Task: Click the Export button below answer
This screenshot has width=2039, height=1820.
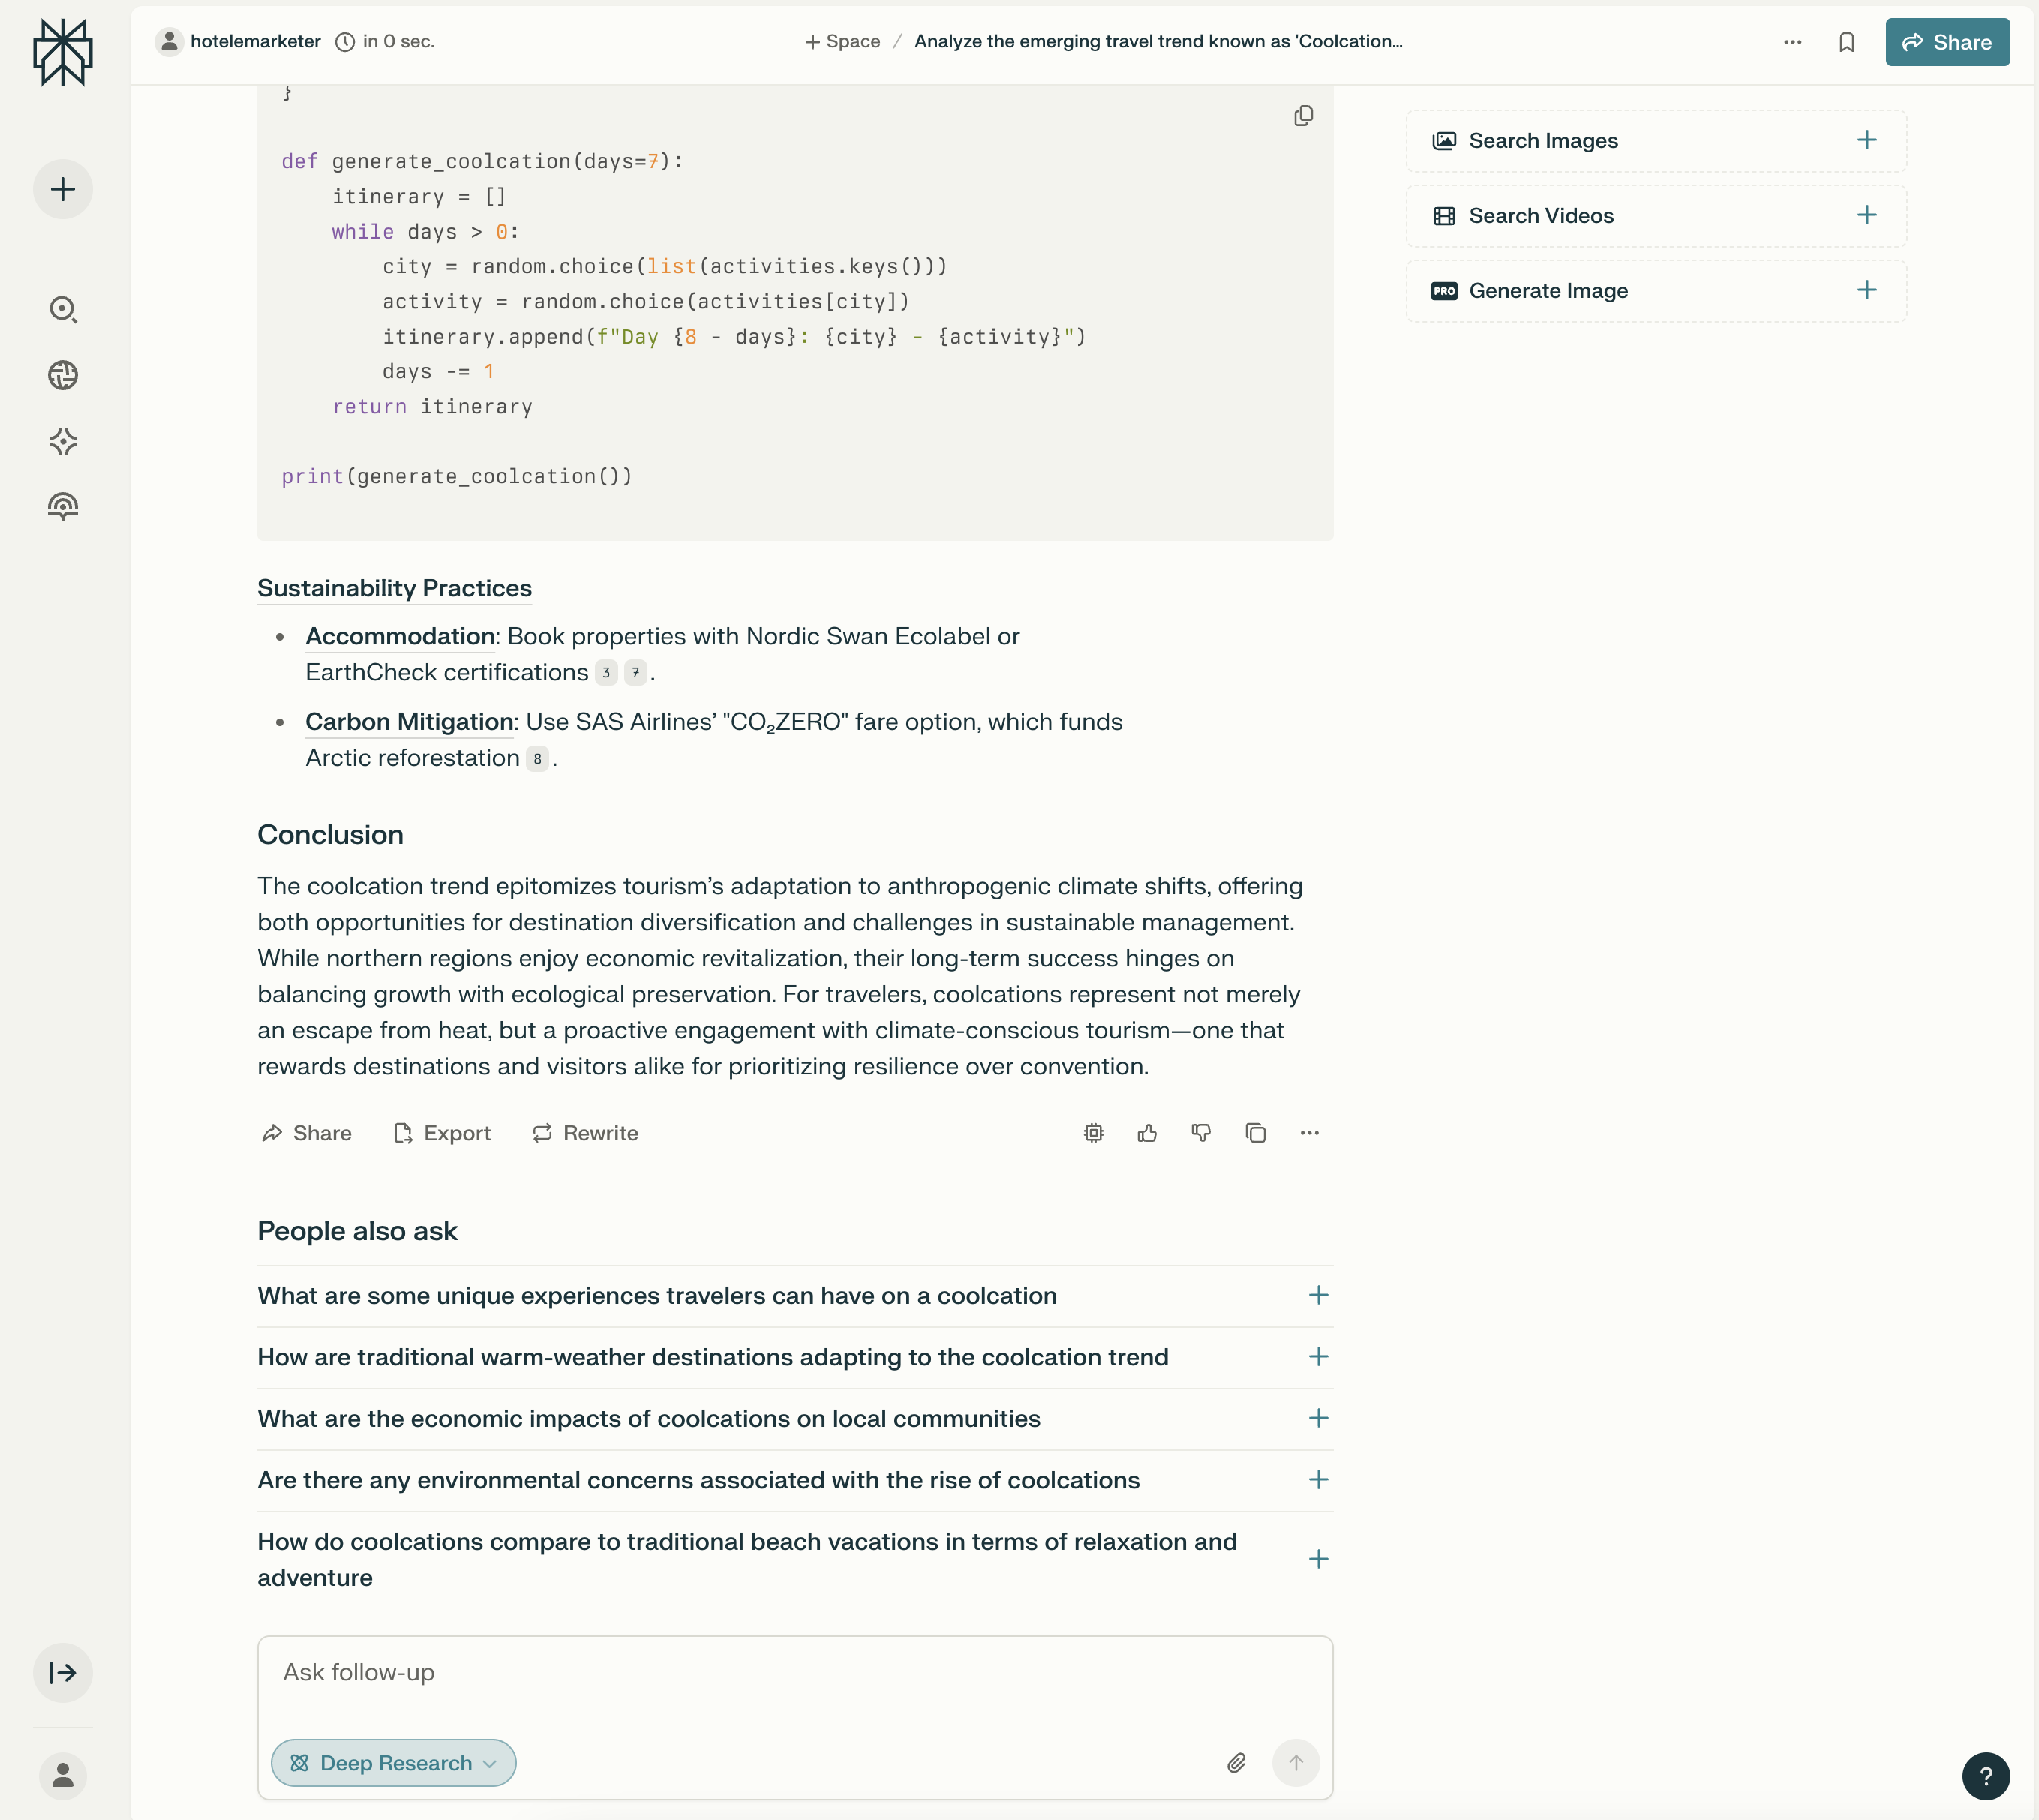Action: point(442,1133)
